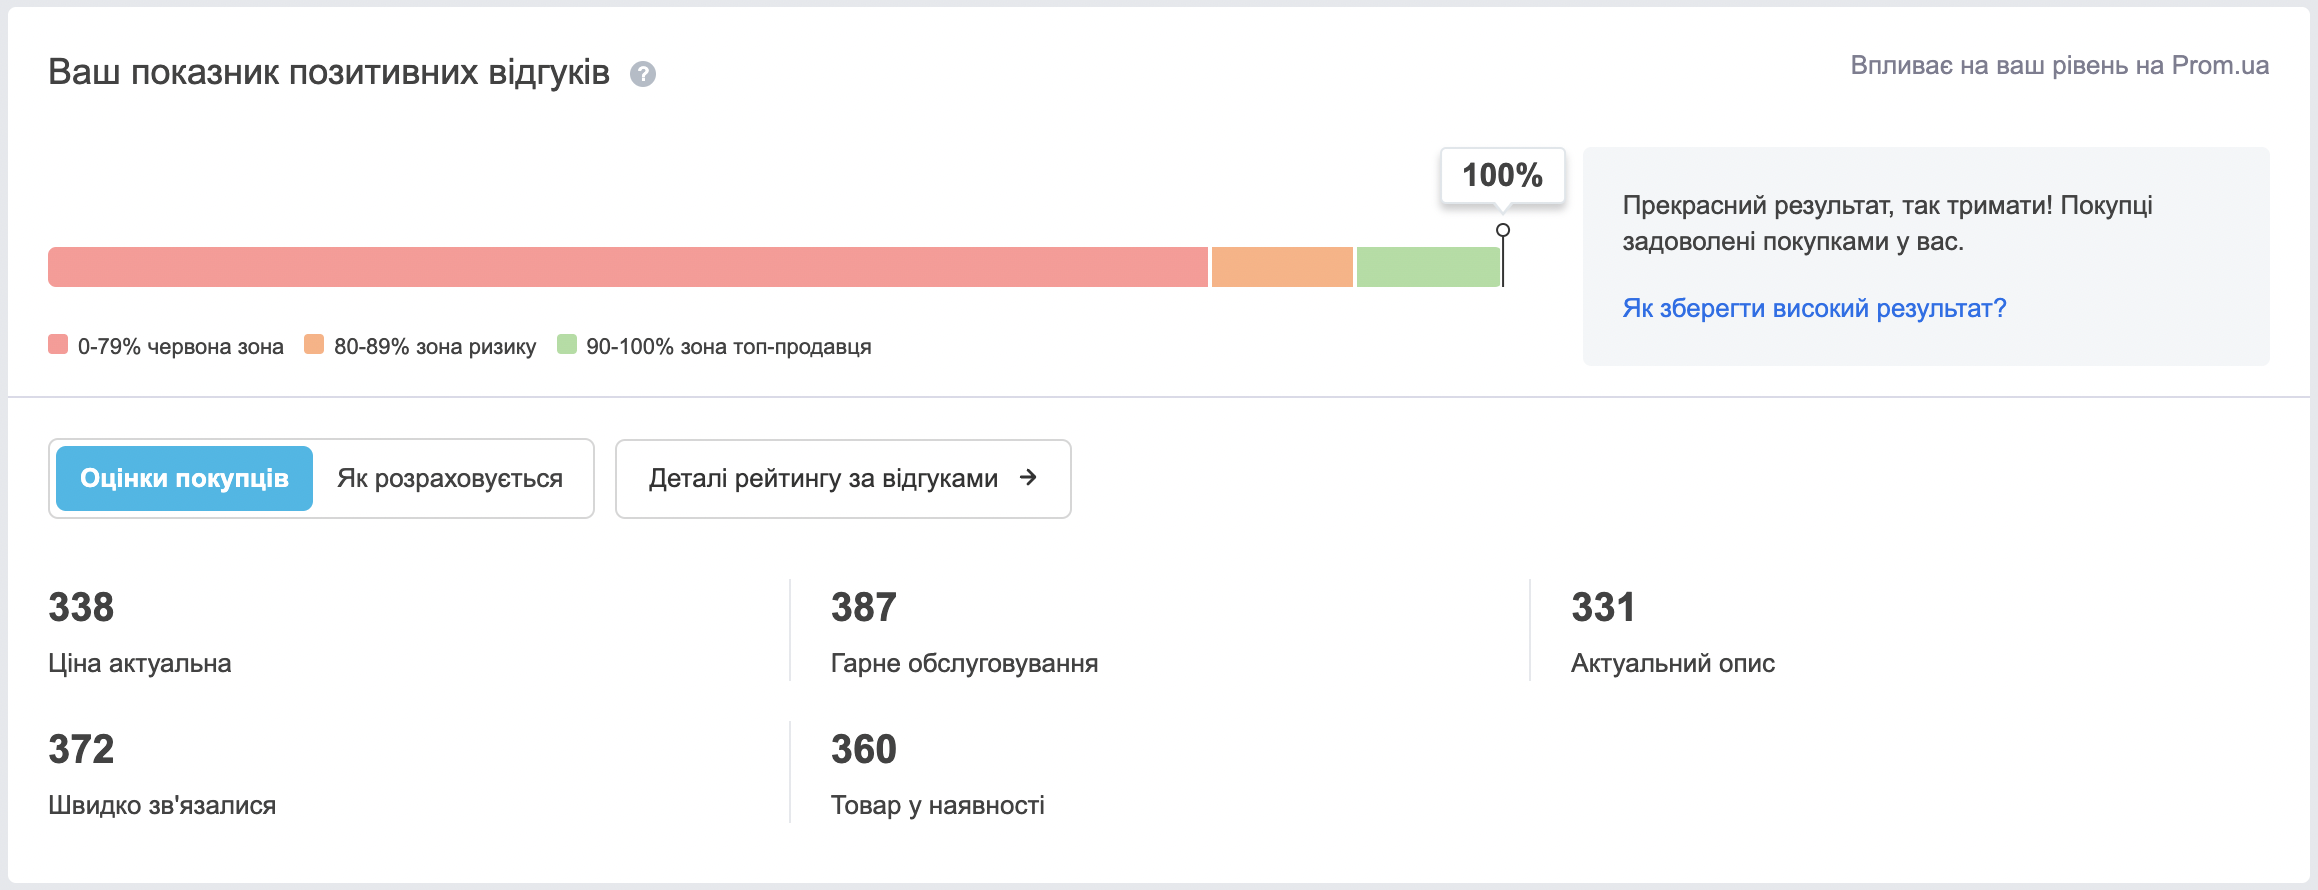Click the green segment of rating bar
2318x890 pixels.
pos(1428,267)
